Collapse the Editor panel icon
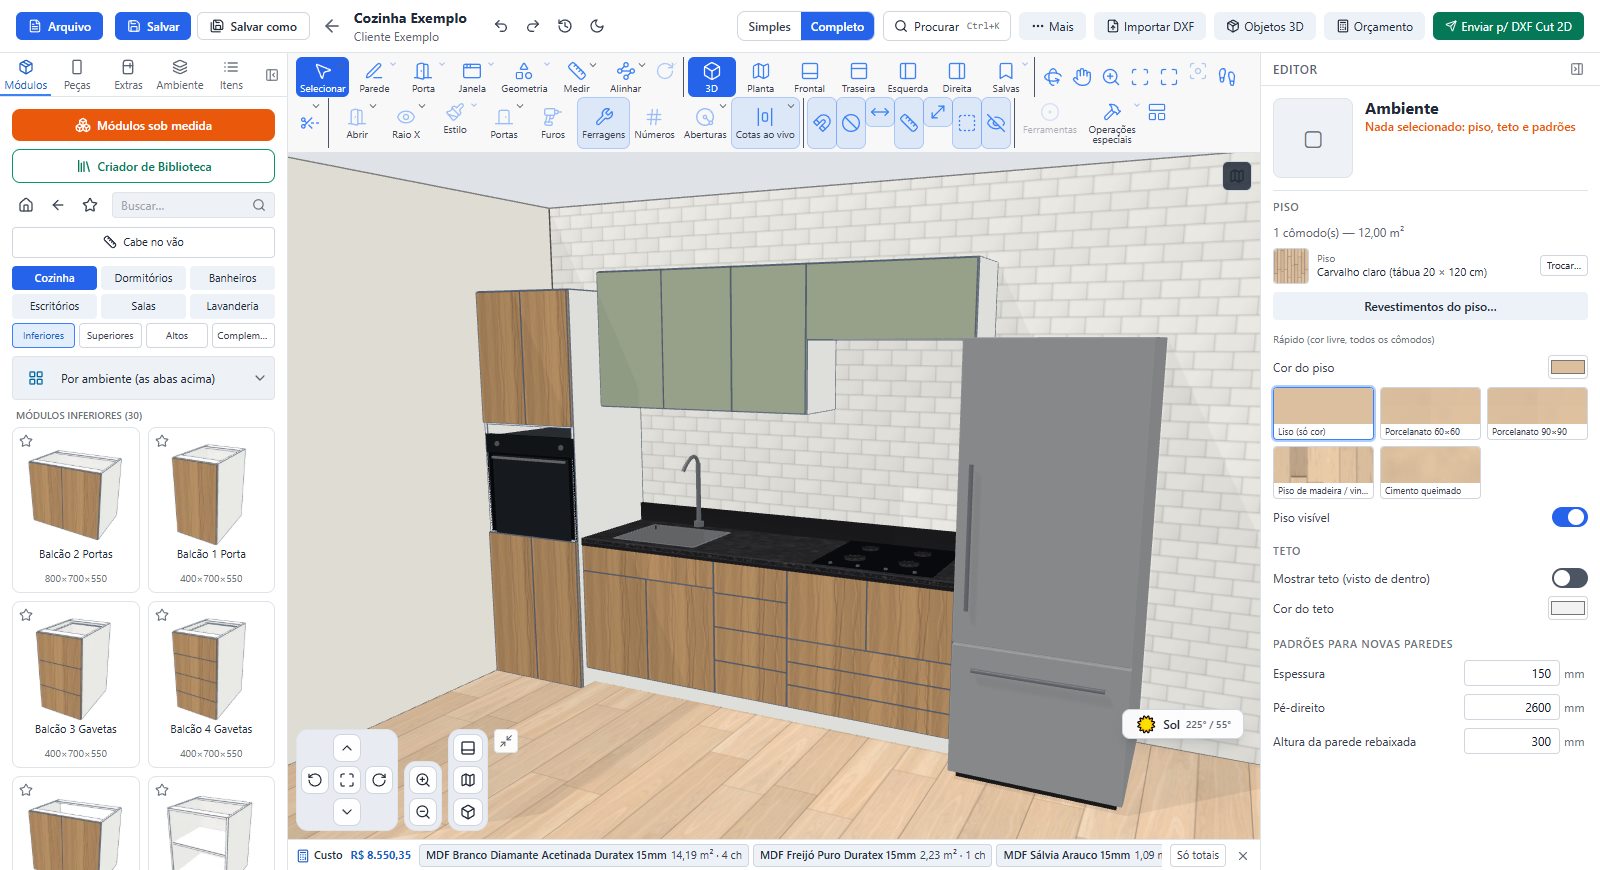This screenshot has height=870, width=1600. click(x=1577, y=69)
